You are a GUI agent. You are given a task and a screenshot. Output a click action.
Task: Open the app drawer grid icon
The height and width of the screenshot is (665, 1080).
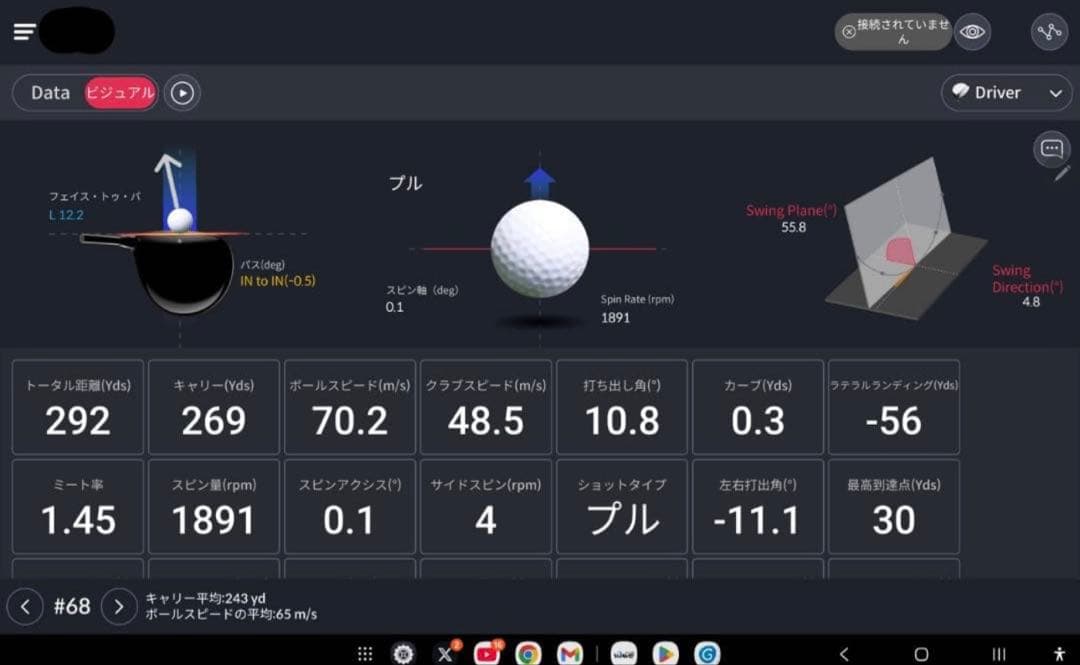click(365, 653)
